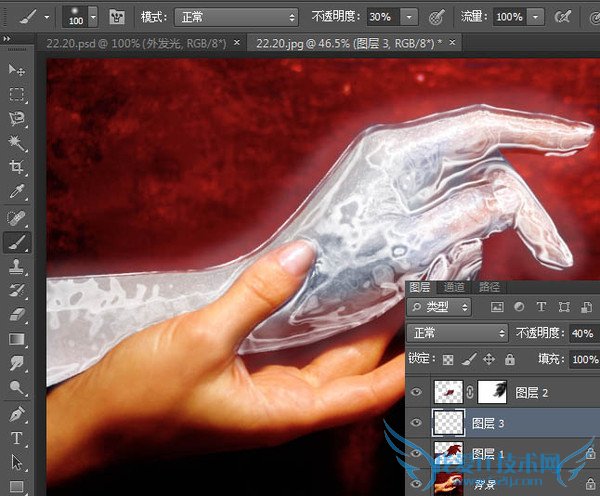Screen dimensions: 600x496
Task: Toggle visibility of 图层 3
Action: point(417,424)
